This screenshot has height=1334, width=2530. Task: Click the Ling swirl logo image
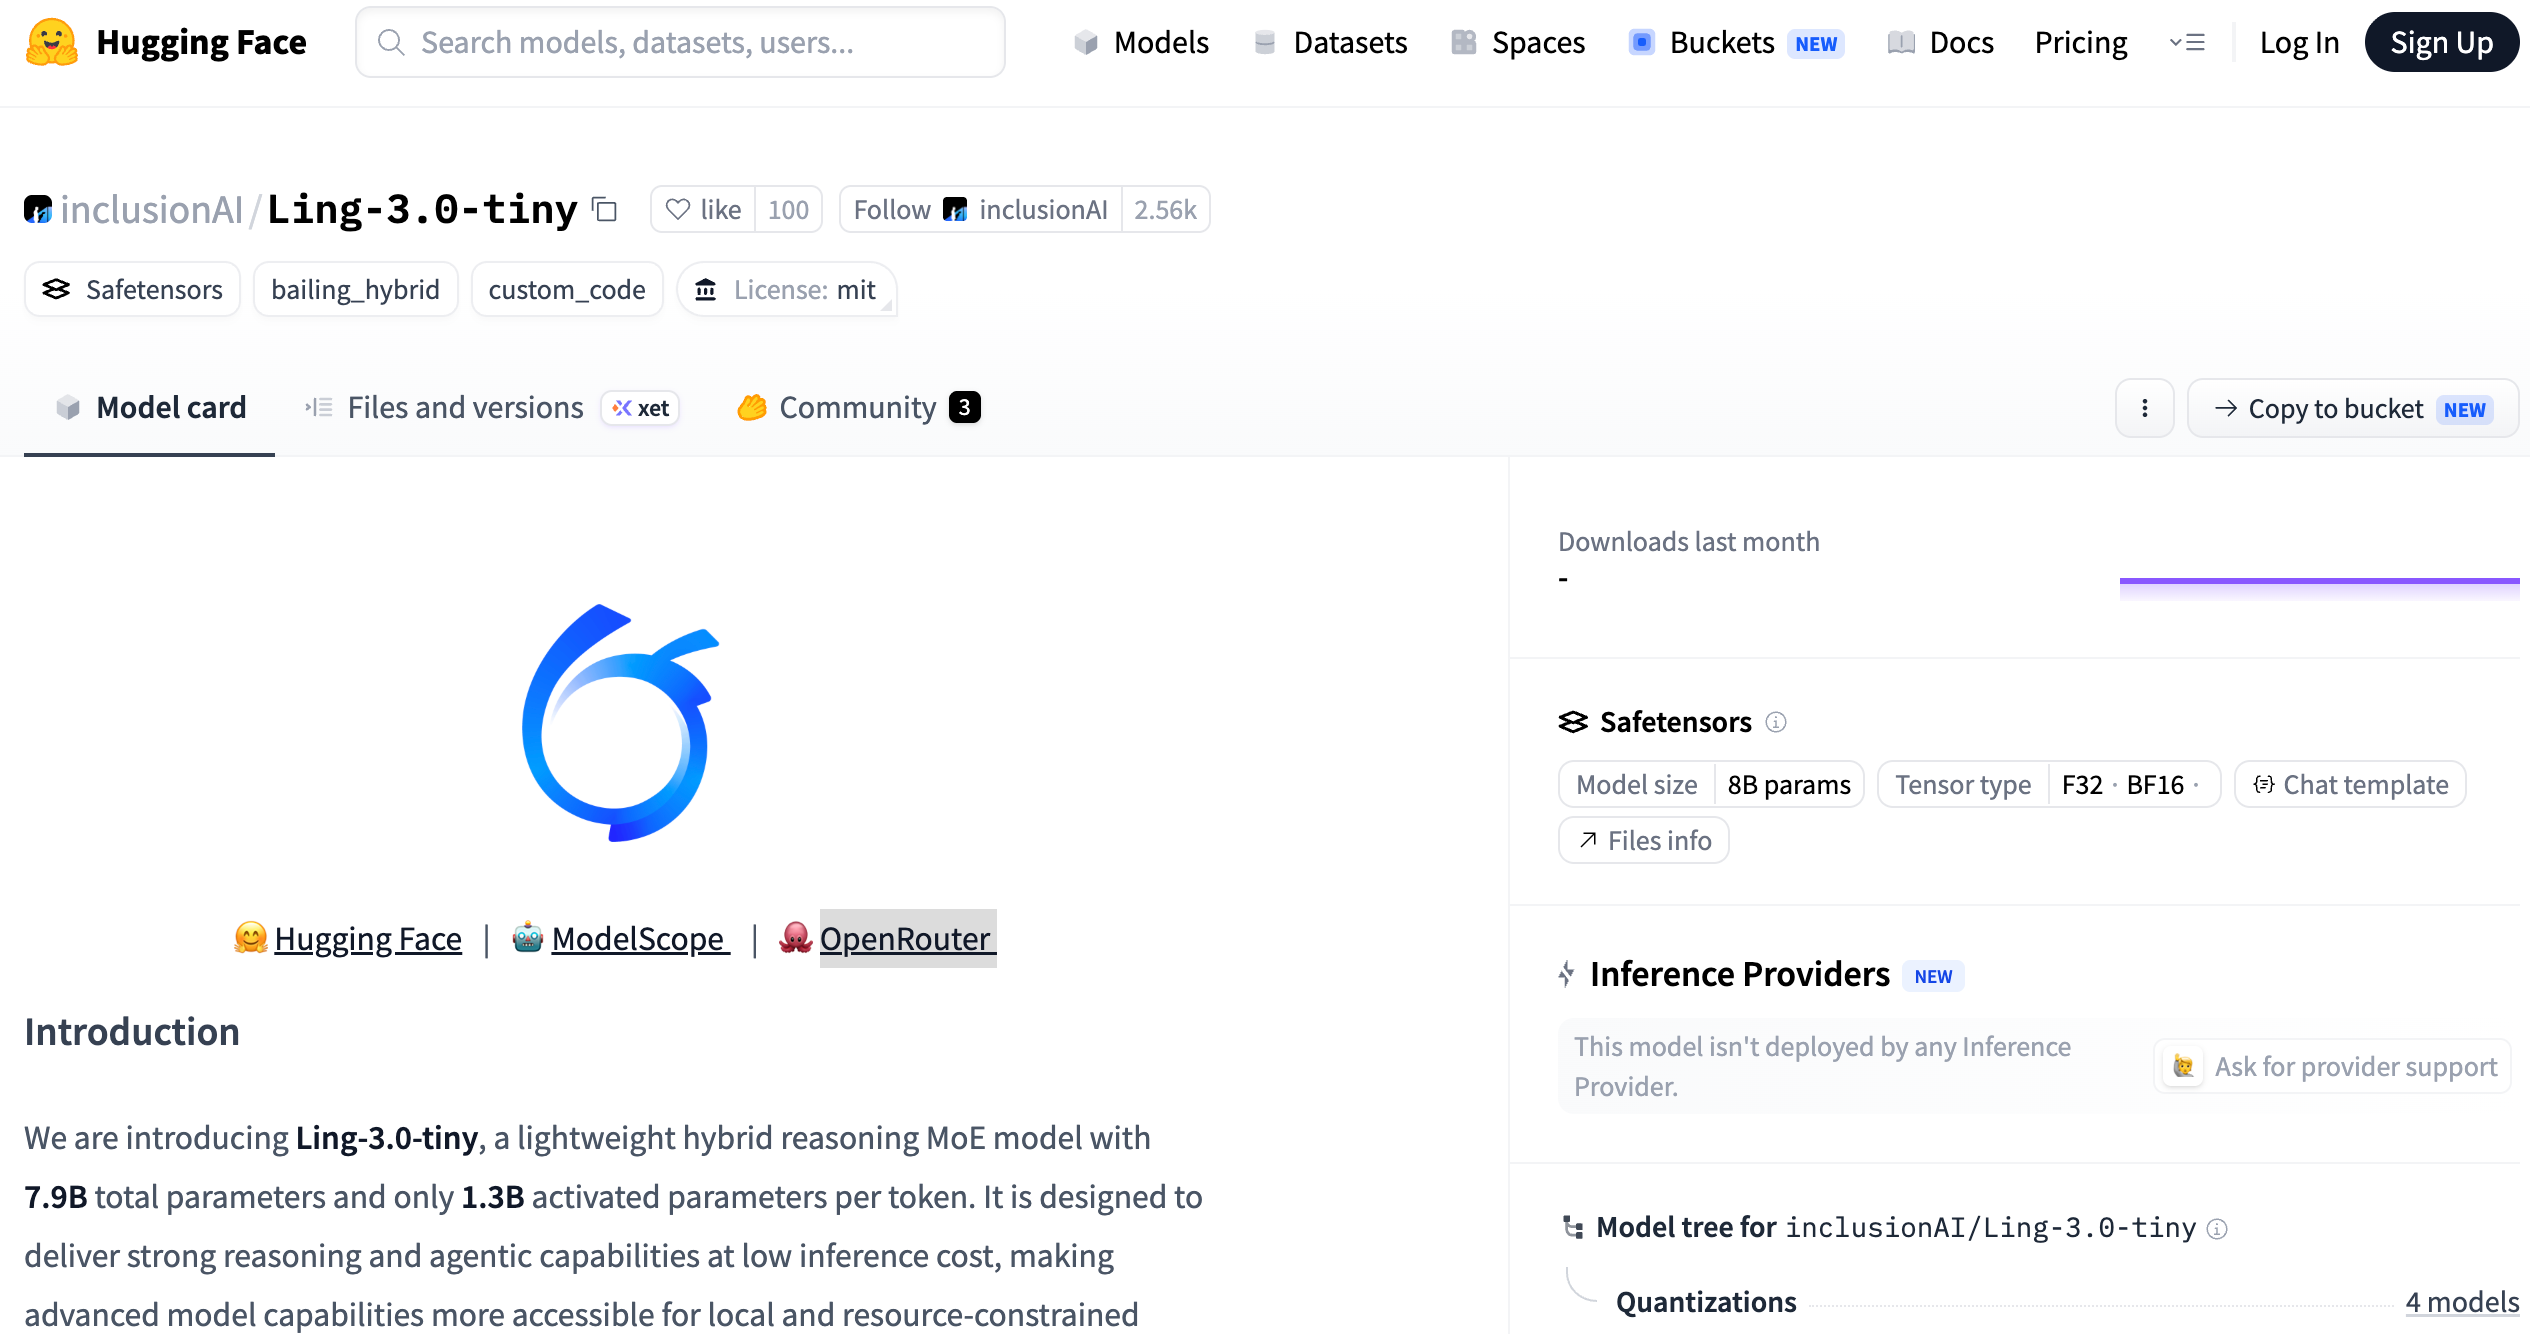point(620,723)
